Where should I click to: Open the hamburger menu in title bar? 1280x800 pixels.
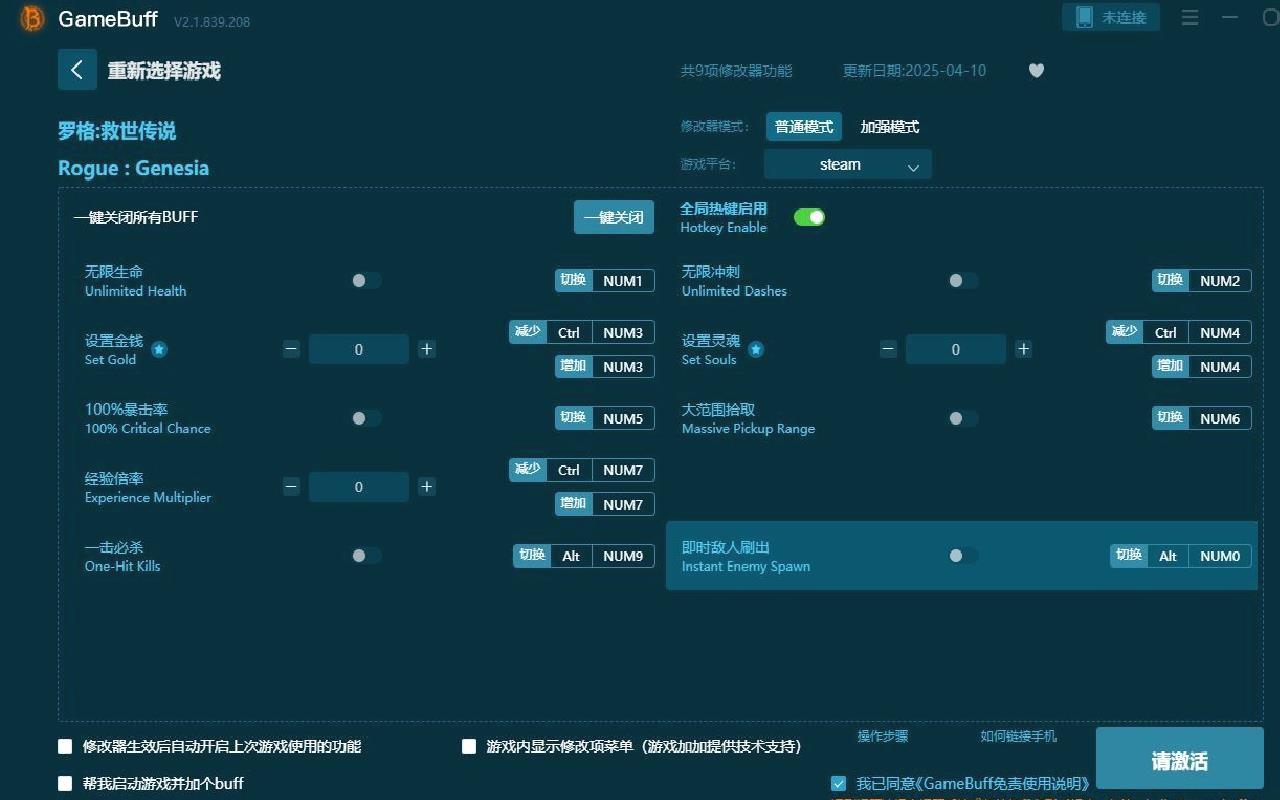(x=1190, y=17)
